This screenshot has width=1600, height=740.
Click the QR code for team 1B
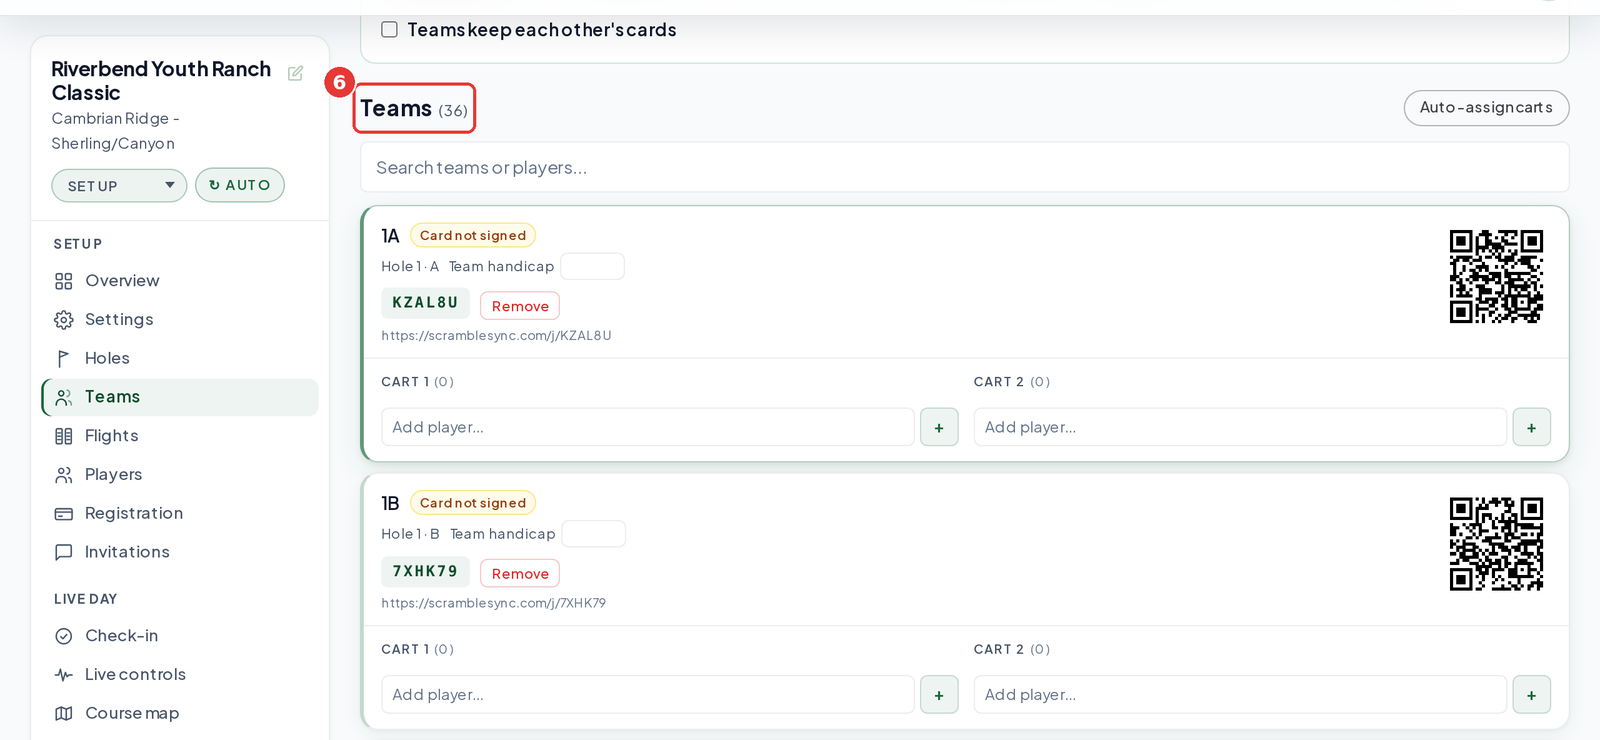click(1496, 544)
